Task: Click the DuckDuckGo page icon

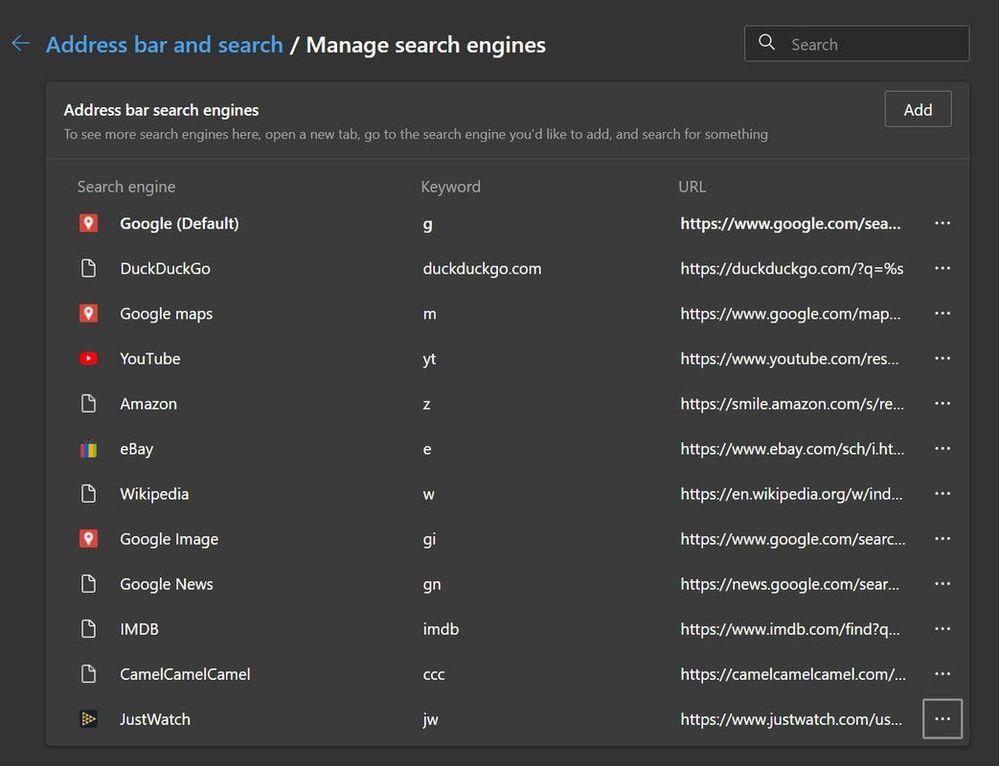Action: [89, 268]
